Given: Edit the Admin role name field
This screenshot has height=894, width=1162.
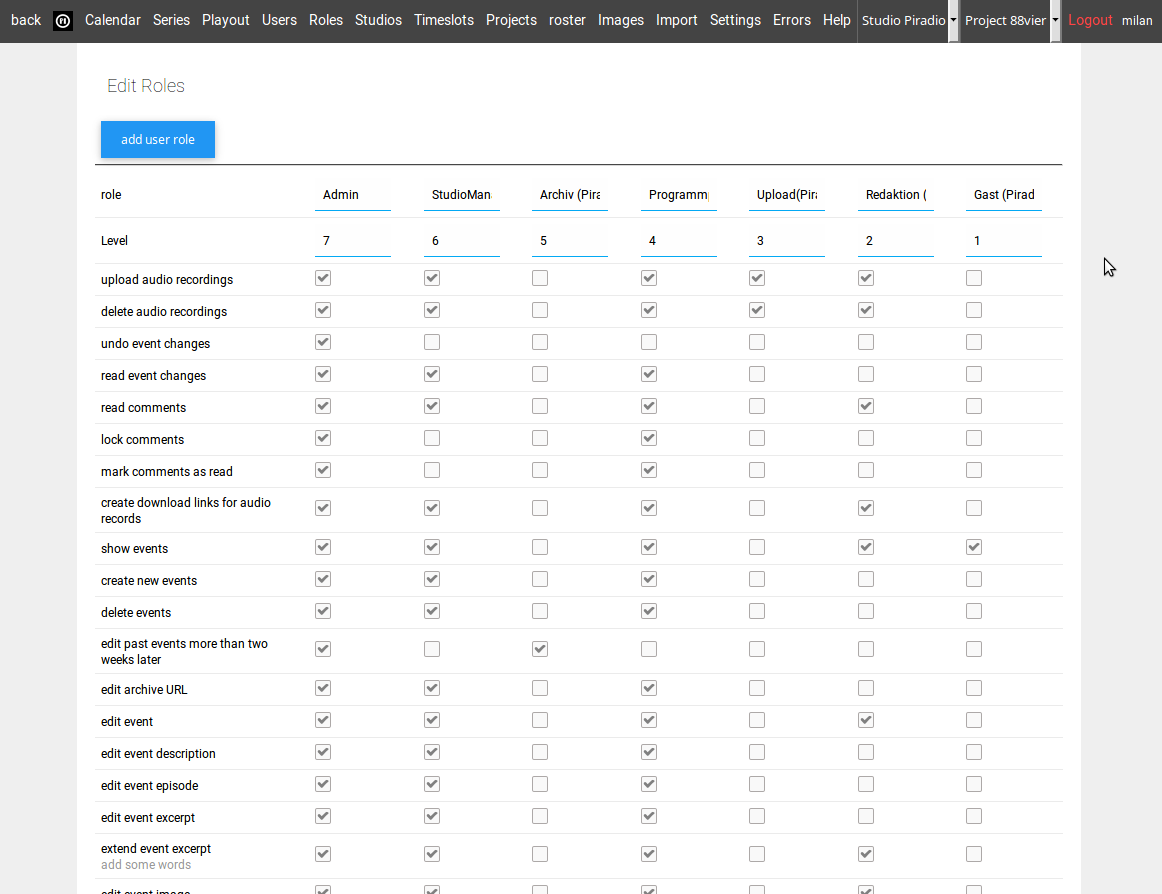Looking at the screenshot, I should (x=352, y=195).
